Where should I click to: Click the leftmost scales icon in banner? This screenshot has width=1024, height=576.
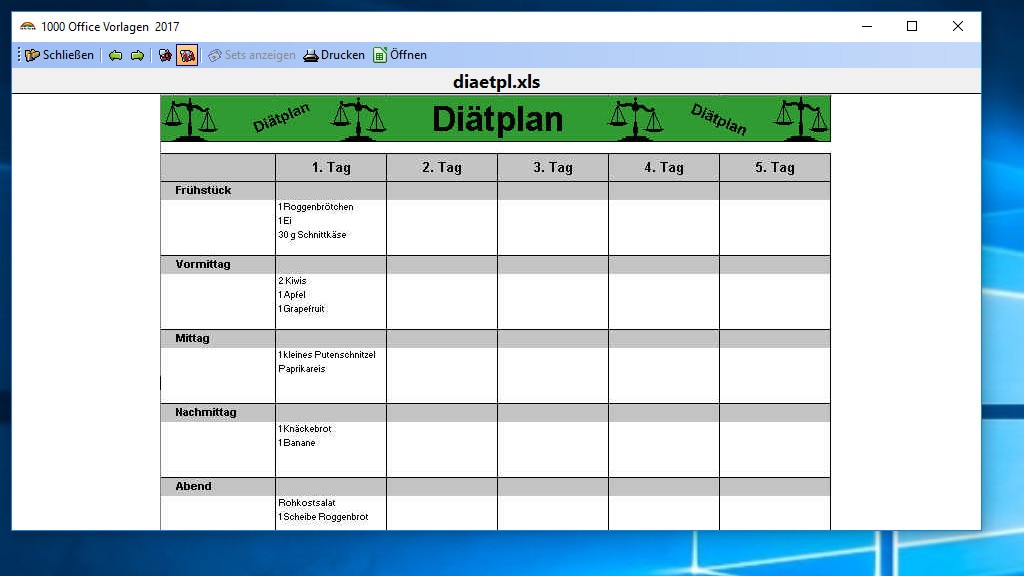[190, 118]
